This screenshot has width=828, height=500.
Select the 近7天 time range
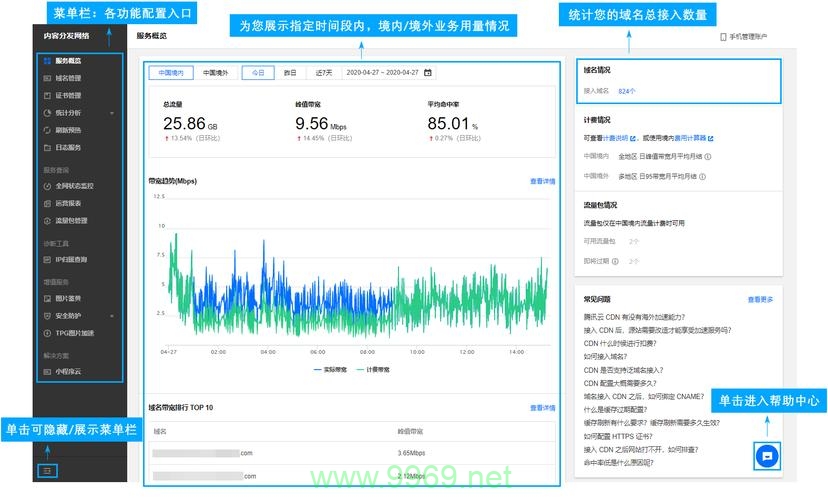[x=324, y=73]
